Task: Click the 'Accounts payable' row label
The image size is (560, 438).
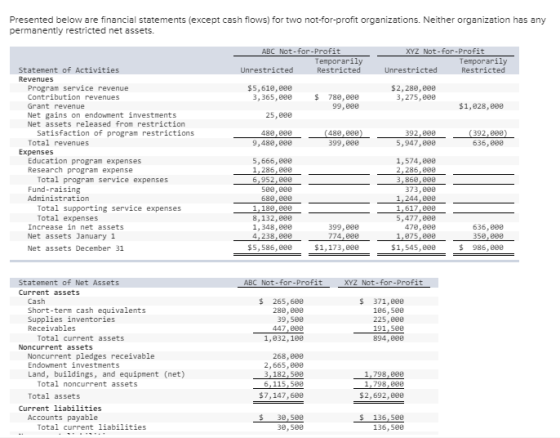Action: pyautogui.click(x=62, y=417)
